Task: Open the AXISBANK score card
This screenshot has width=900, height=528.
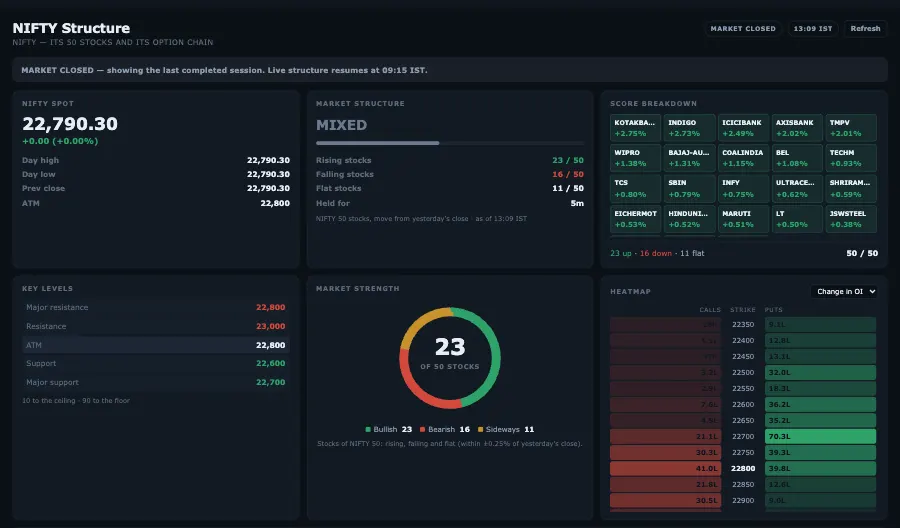Action: (x=797, y=128)
